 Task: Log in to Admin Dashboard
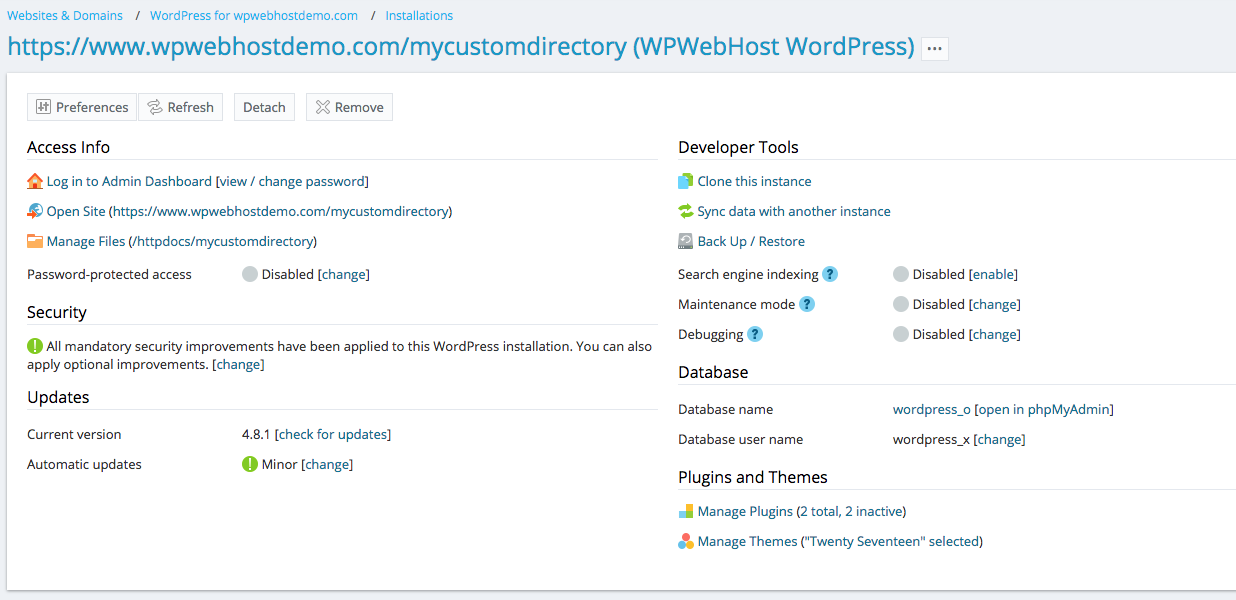click(x=129, y=181)
